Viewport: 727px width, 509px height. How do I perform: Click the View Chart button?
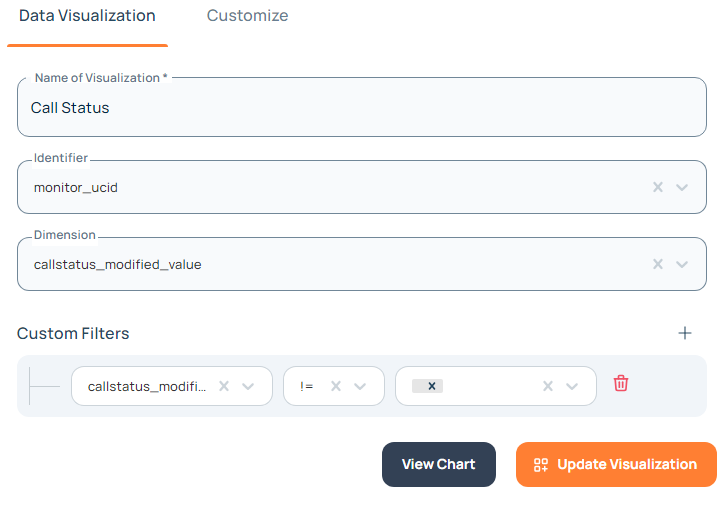click(x=438, y=464)
